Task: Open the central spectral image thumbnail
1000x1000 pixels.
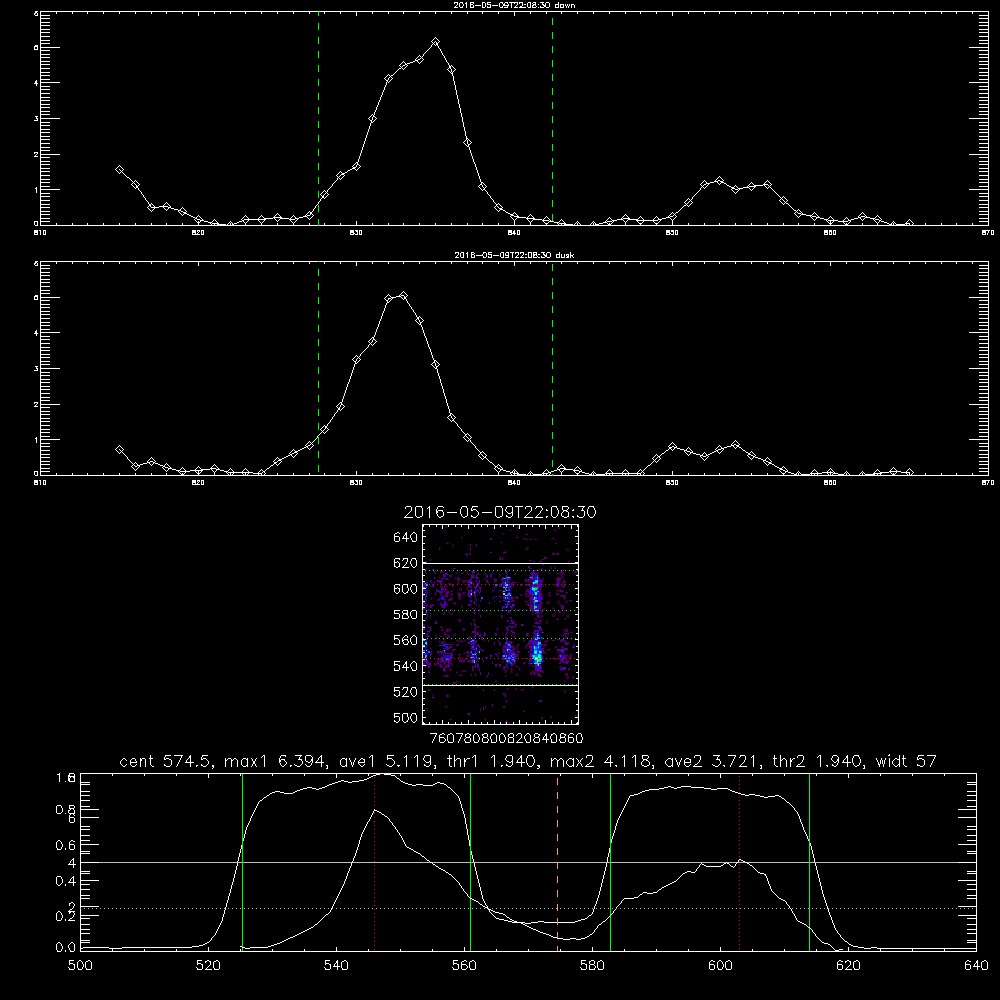Action: point(500,624)
